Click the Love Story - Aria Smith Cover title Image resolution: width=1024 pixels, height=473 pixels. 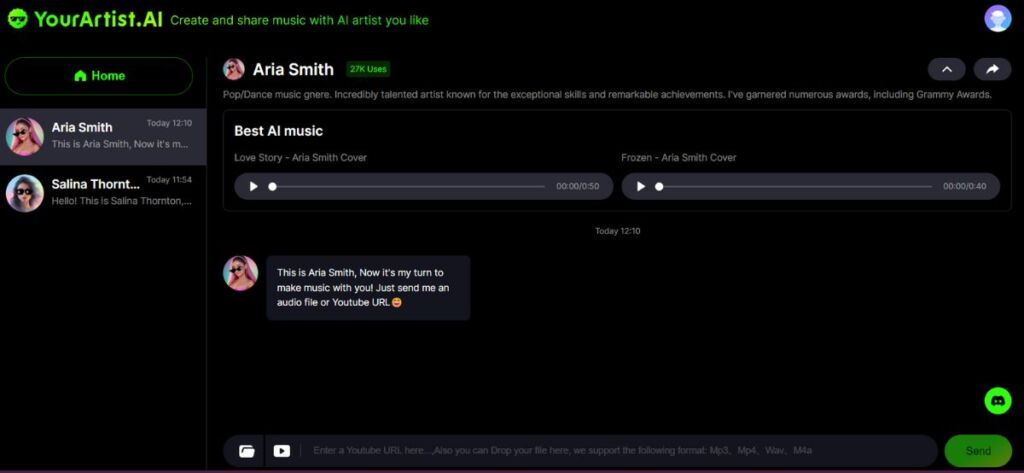click(x=300, y=157)
